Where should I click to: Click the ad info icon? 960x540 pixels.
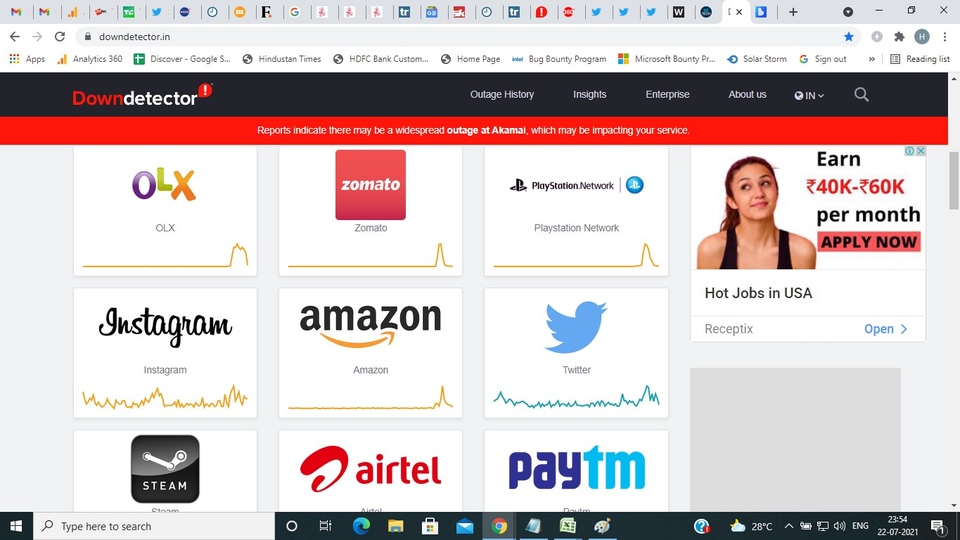click(910, 151)
